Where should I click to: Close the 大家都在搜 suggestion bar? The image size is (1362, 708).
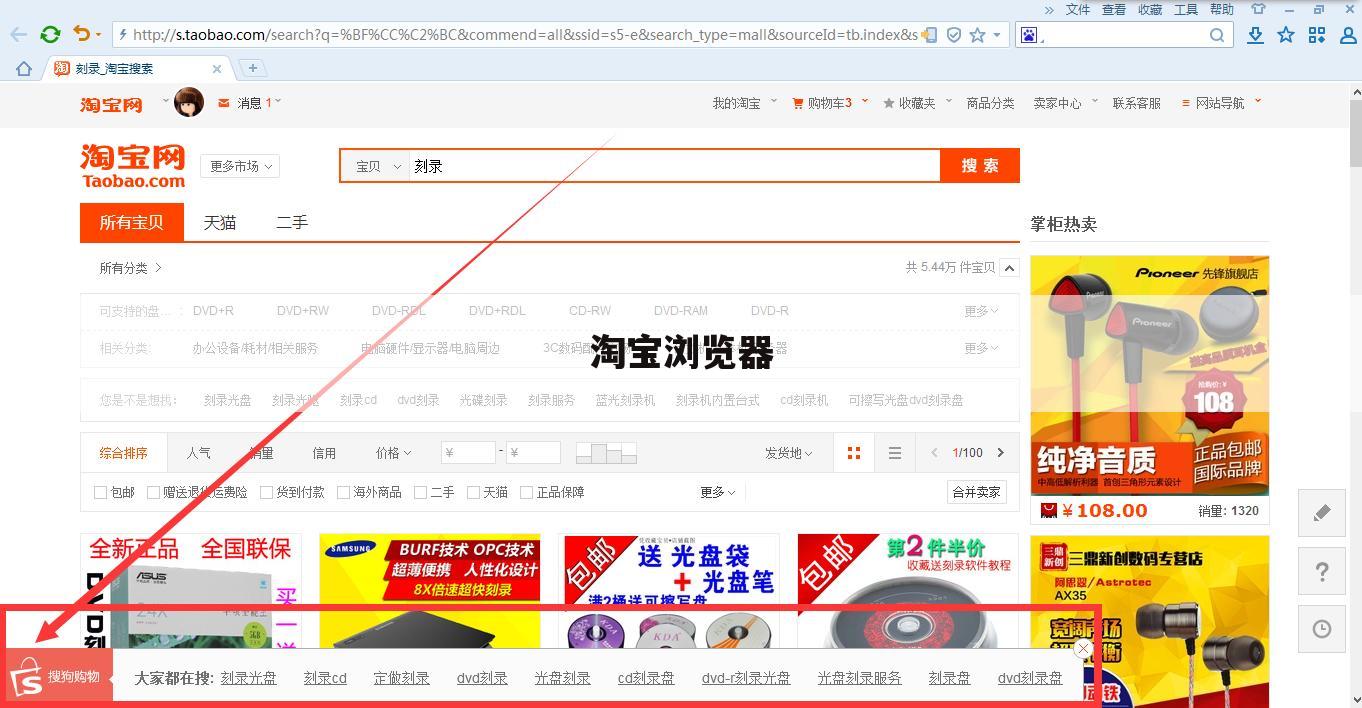[1083, 649]
